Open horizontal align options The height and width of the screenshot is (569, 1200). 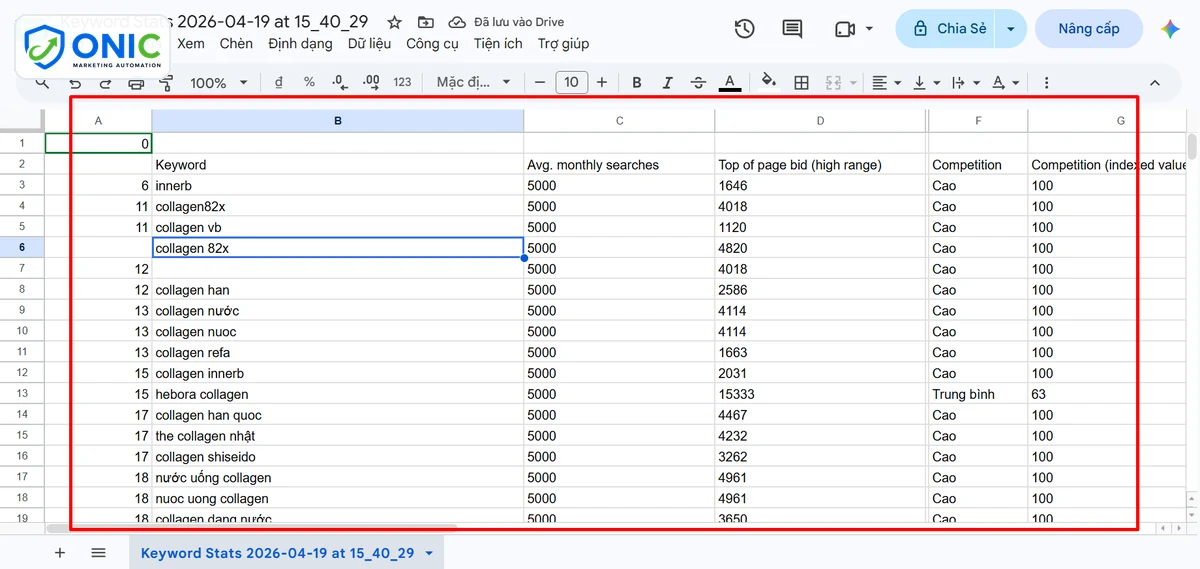(x=885, y=83)
